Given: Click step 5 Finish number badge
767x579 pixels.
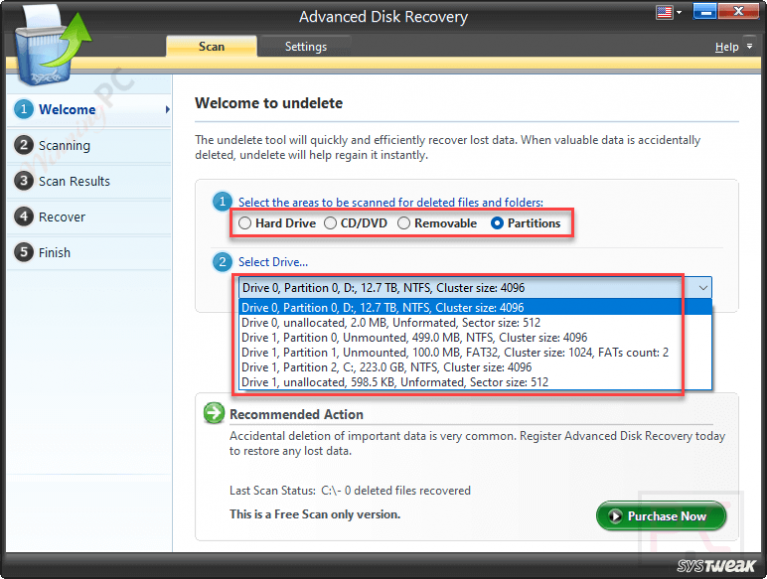Looking at the screenshot, I should (23, 252).
